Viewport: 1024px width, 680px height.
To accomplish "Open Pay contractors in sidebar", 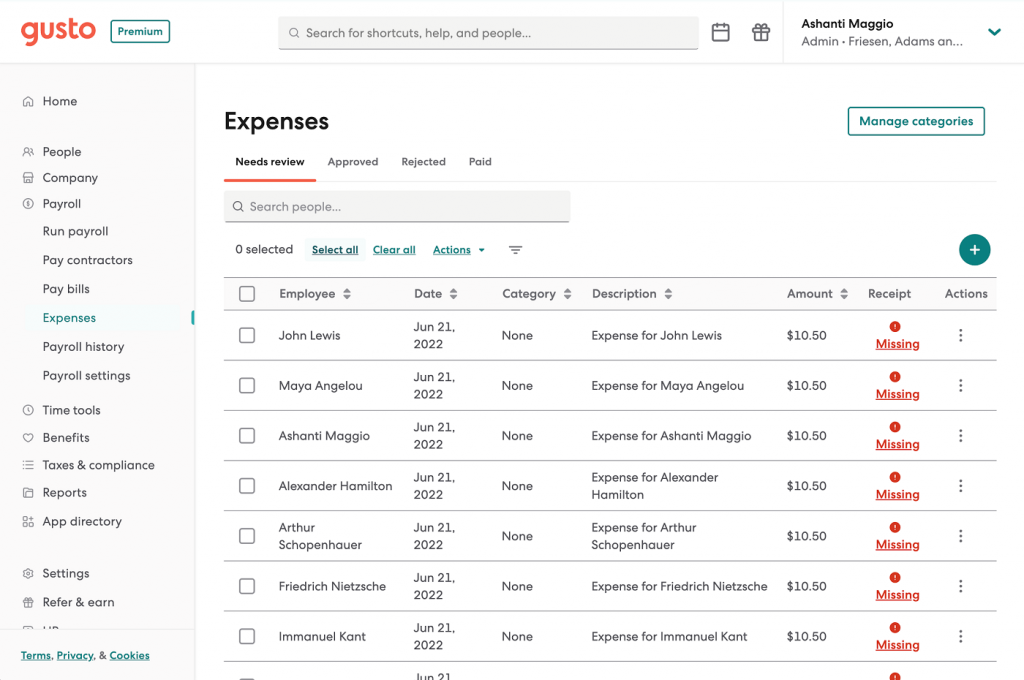I will click(x=88, y=260).
